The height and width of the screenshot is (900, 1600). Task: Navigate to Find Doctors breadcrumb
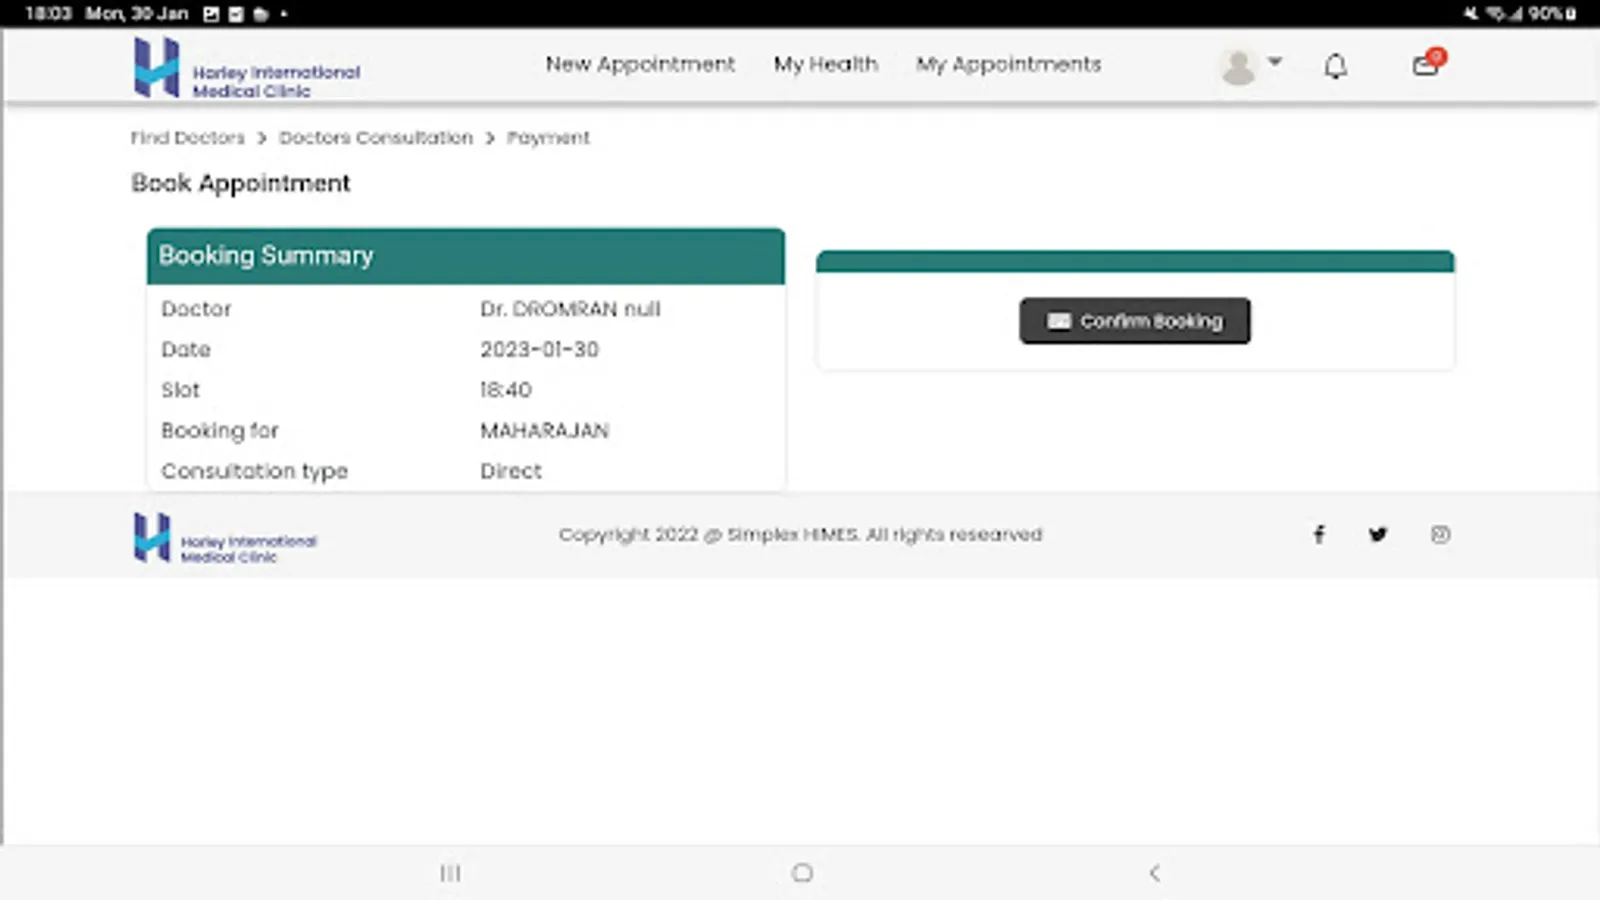click(187, 137)
